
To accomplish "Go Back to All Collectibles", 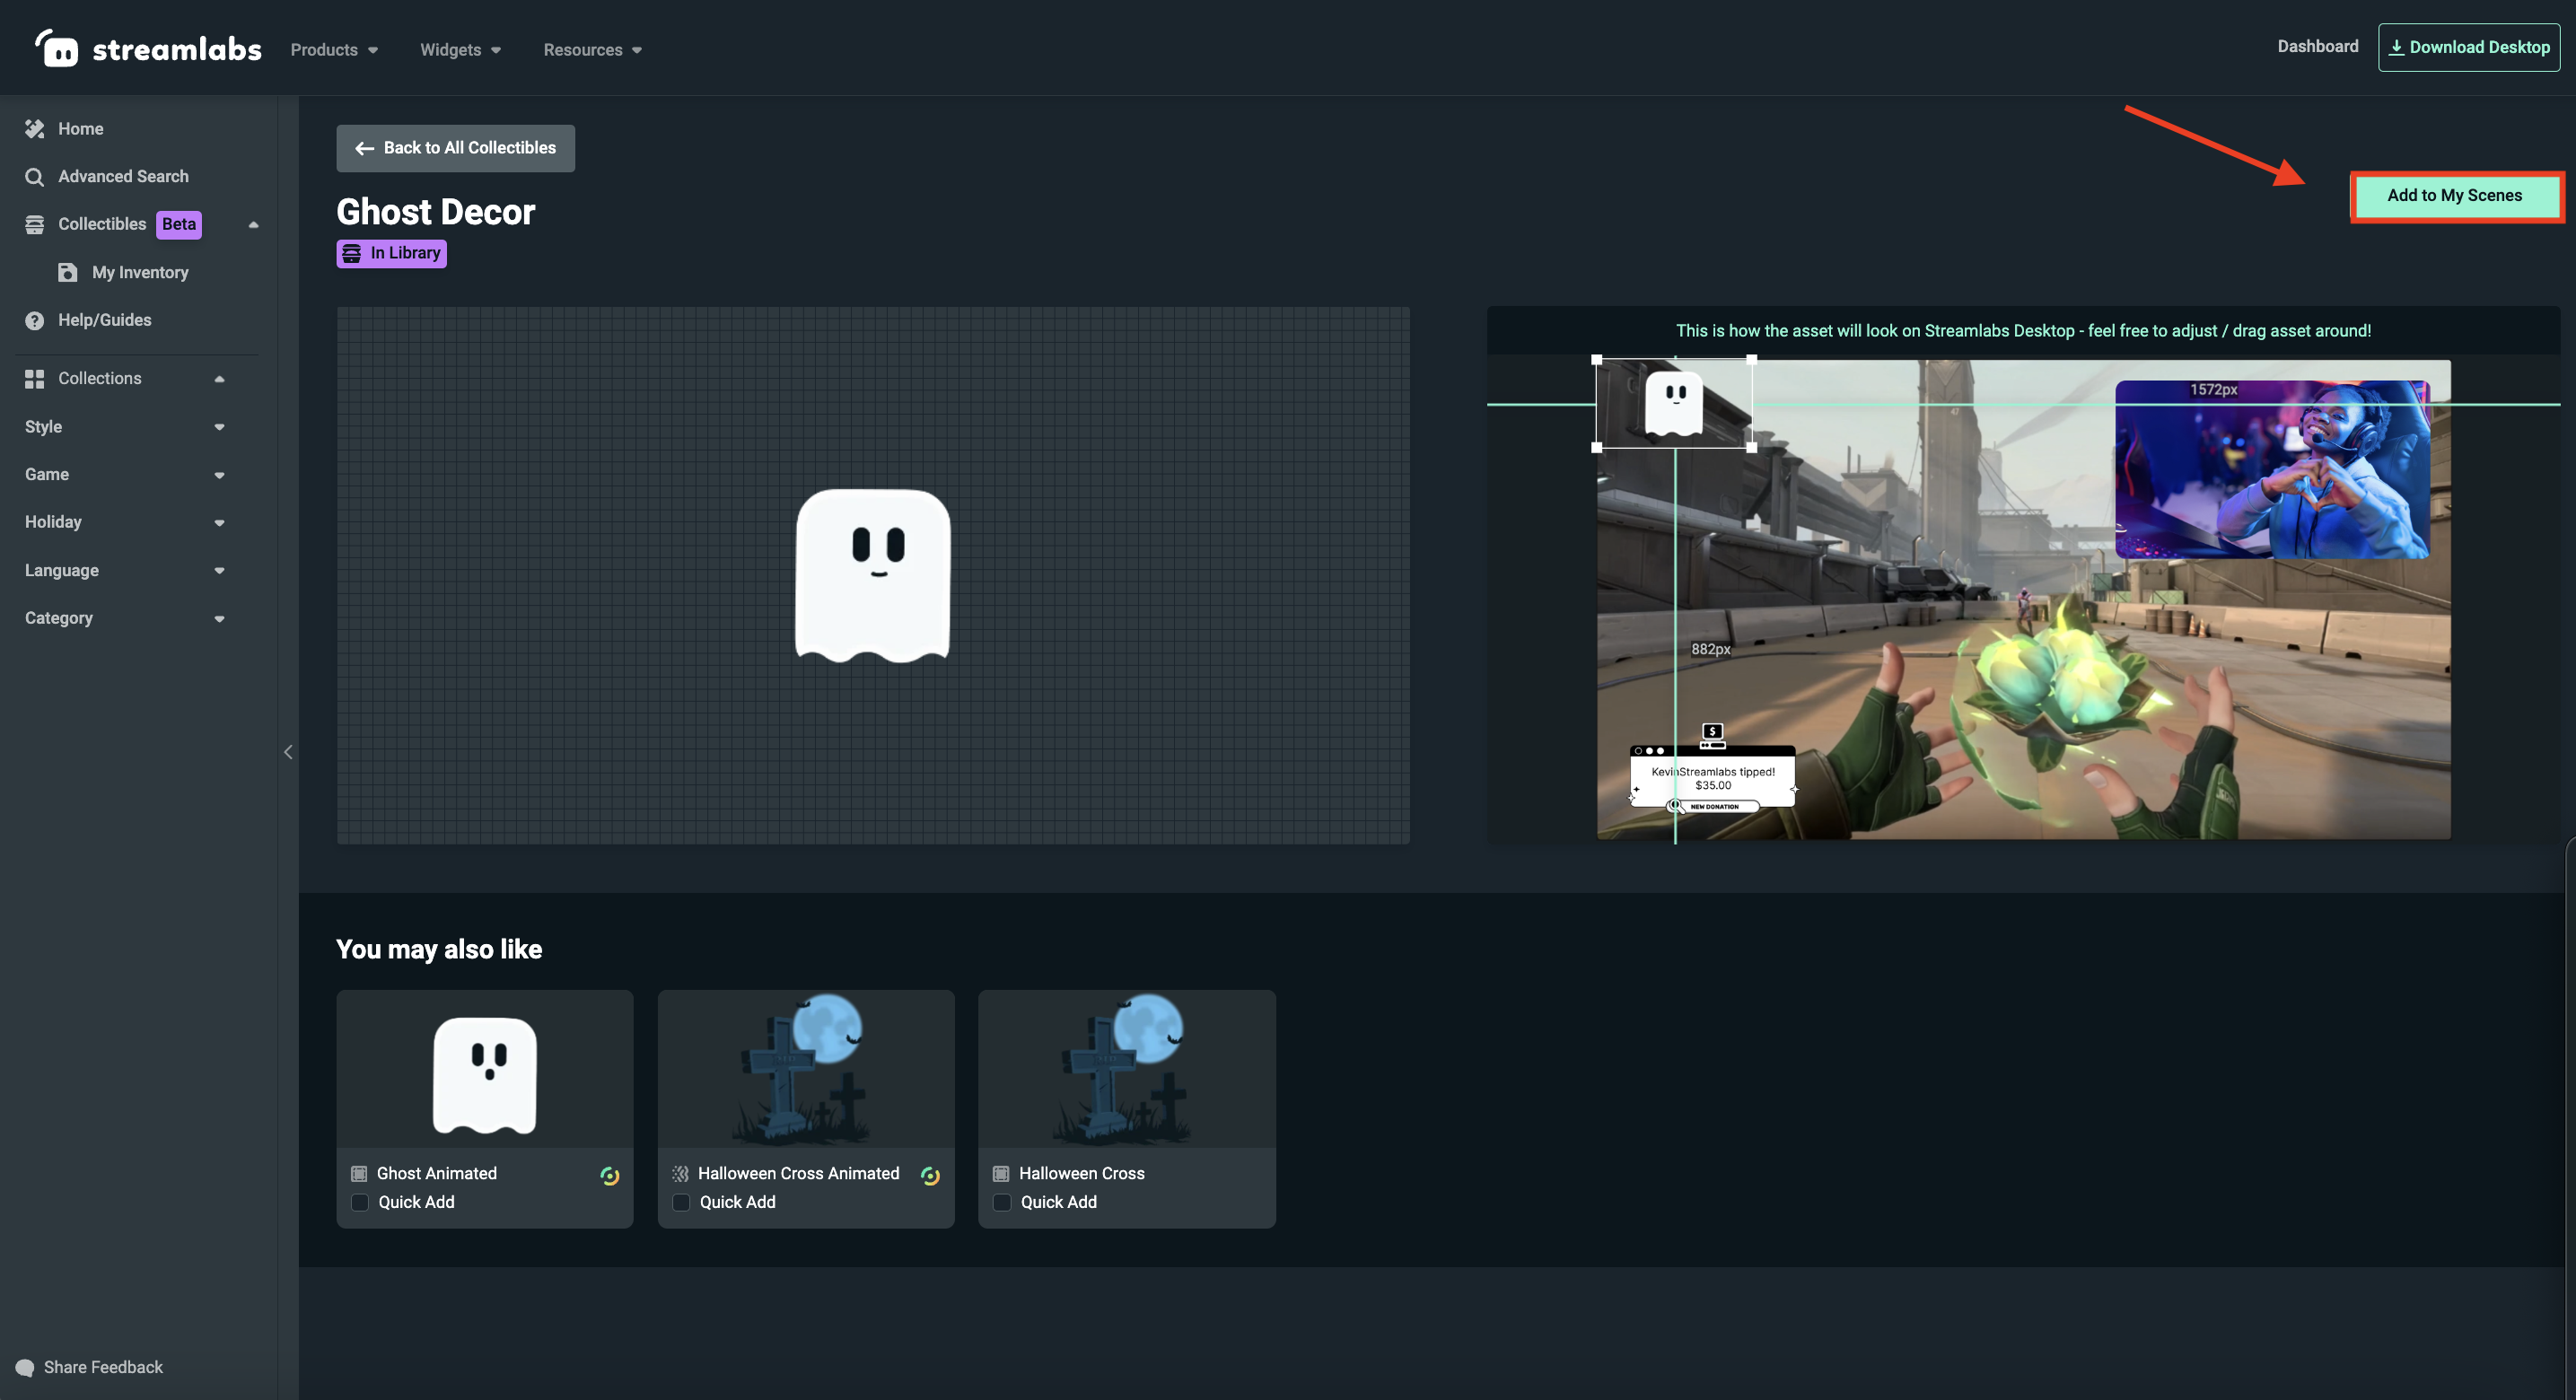I will [454, 147].
